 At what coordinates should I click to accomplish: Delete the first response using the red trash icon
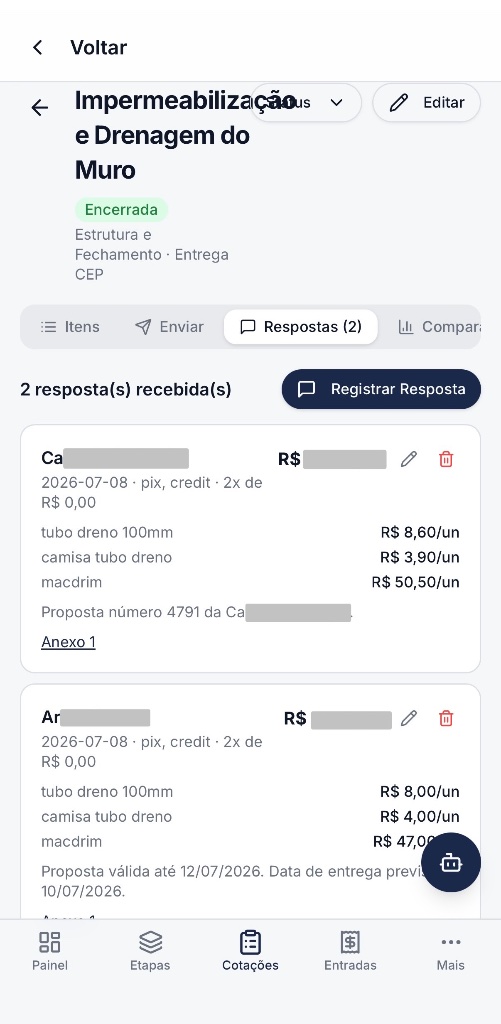click(x=446, y=459)
